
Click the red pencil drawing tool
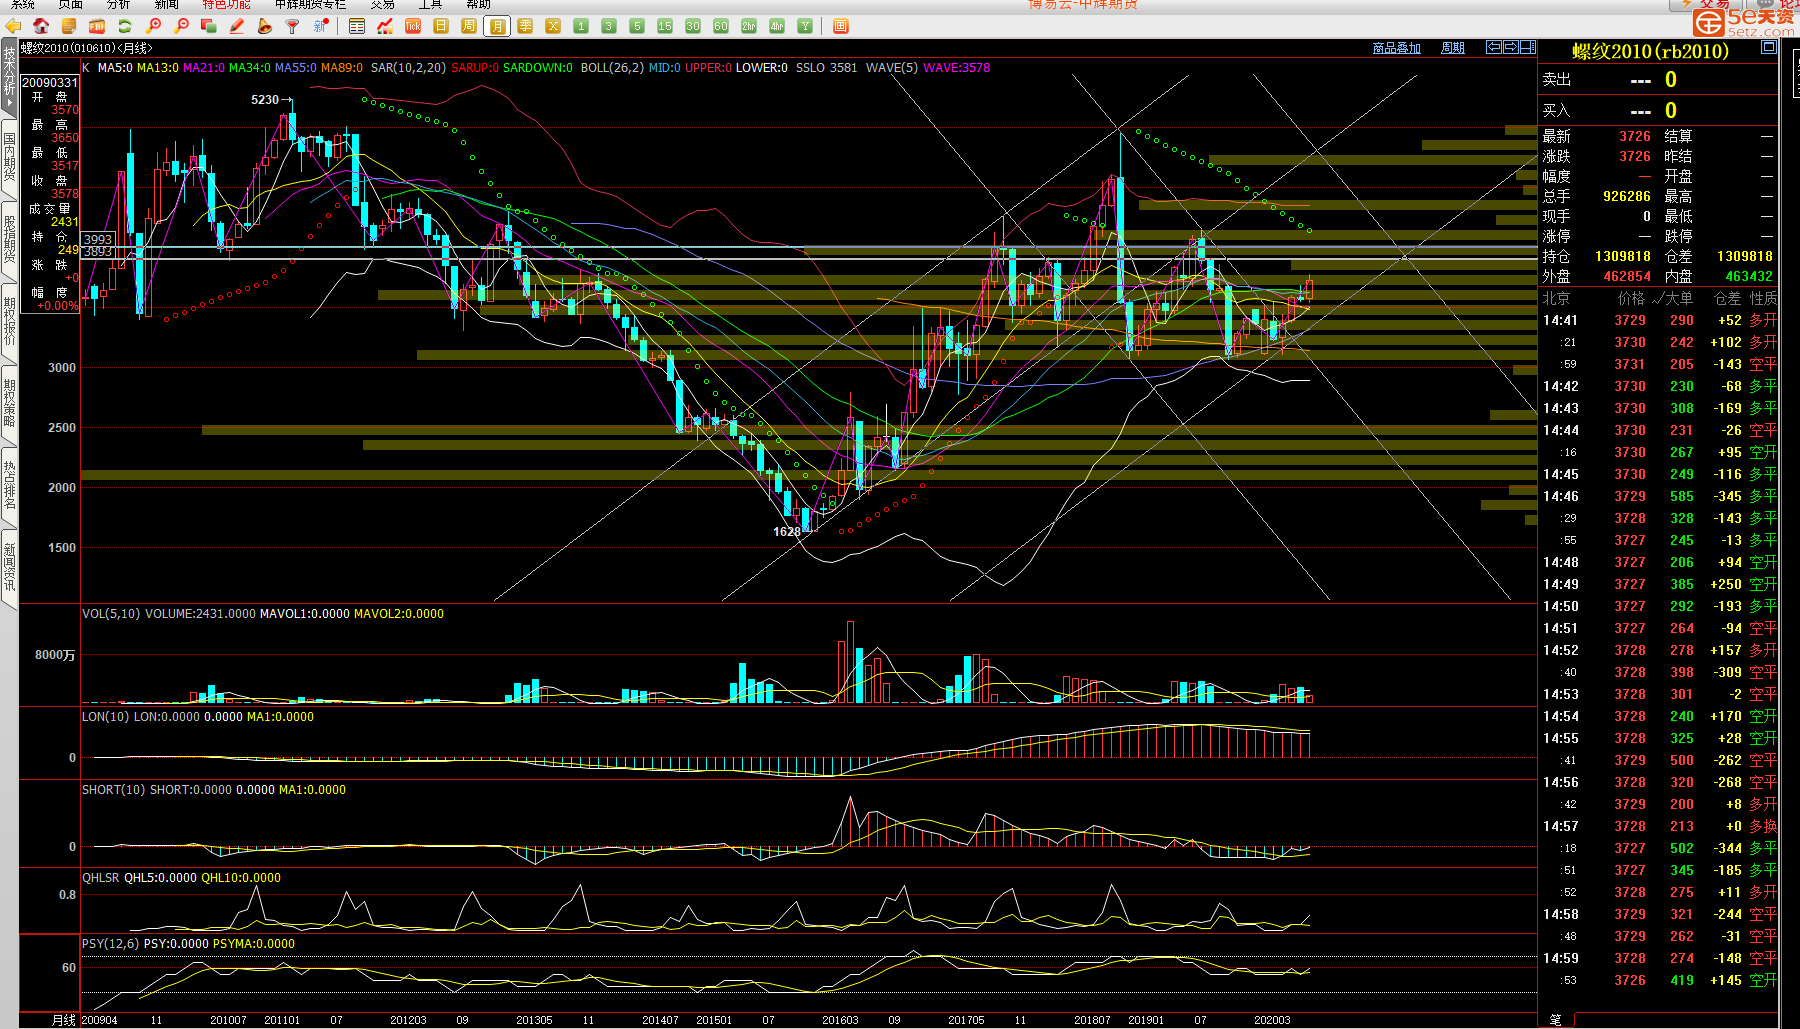pyautogui.click(x=237, y=26)
